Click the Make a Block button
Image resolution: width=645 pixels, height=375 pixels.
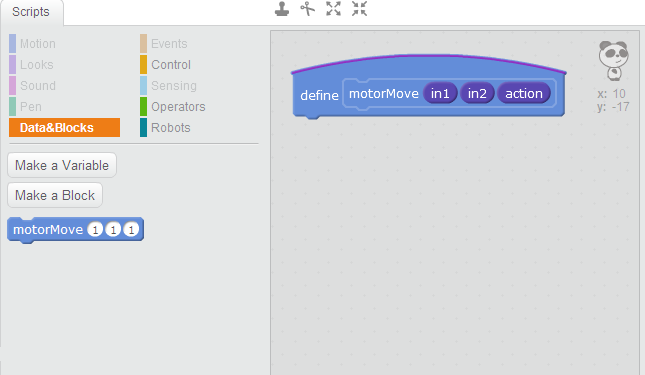[x=55, y=195]
